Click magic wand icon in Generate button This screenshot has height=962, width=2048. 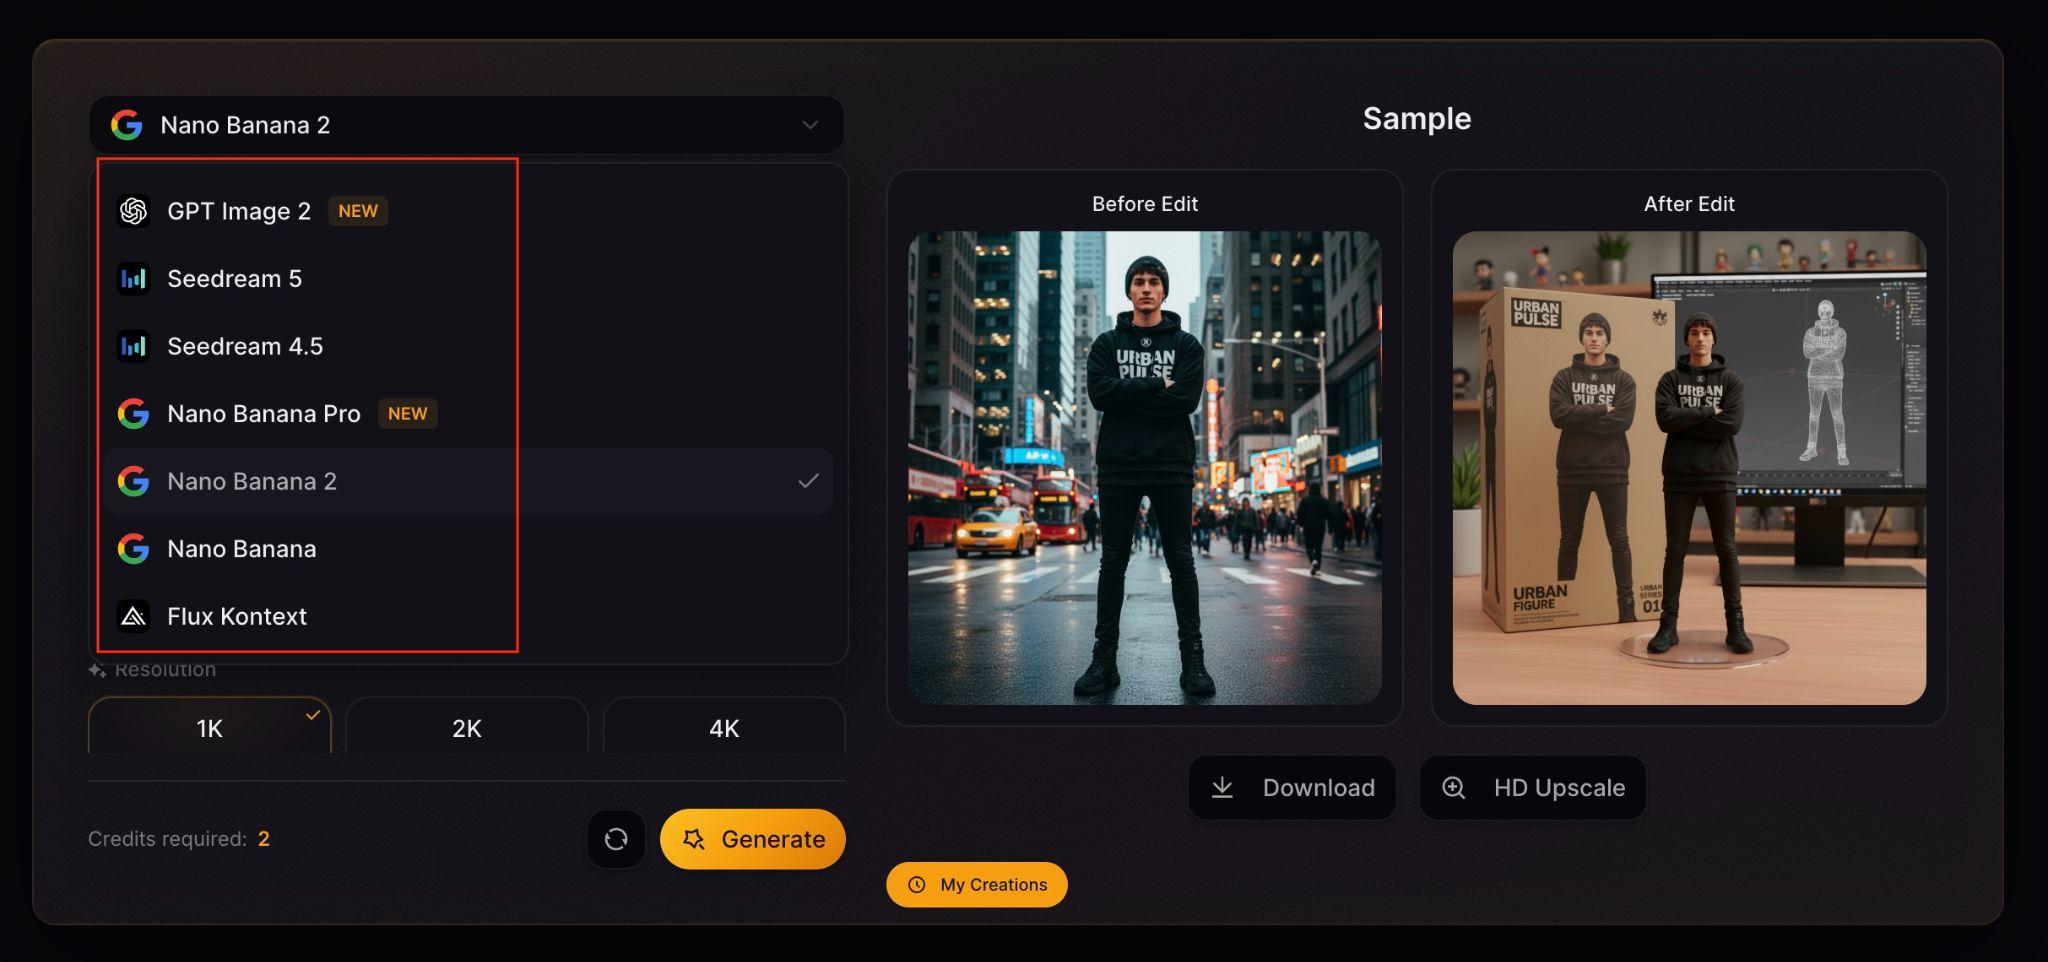point(694,839)
